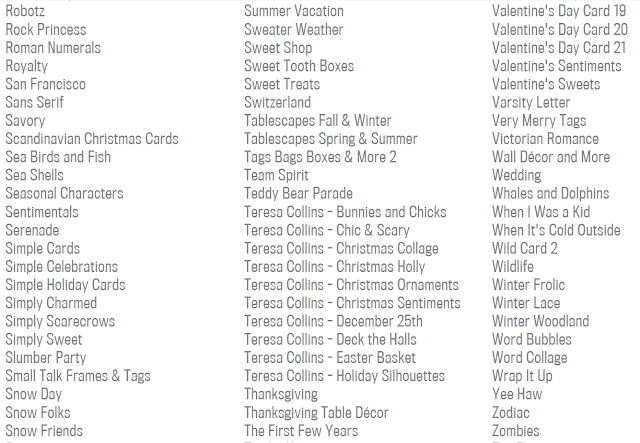The height and width of the screenshot is (443, 640).
Task: Select Scandinavian Christmas Cards
Action: click(92, 139)
